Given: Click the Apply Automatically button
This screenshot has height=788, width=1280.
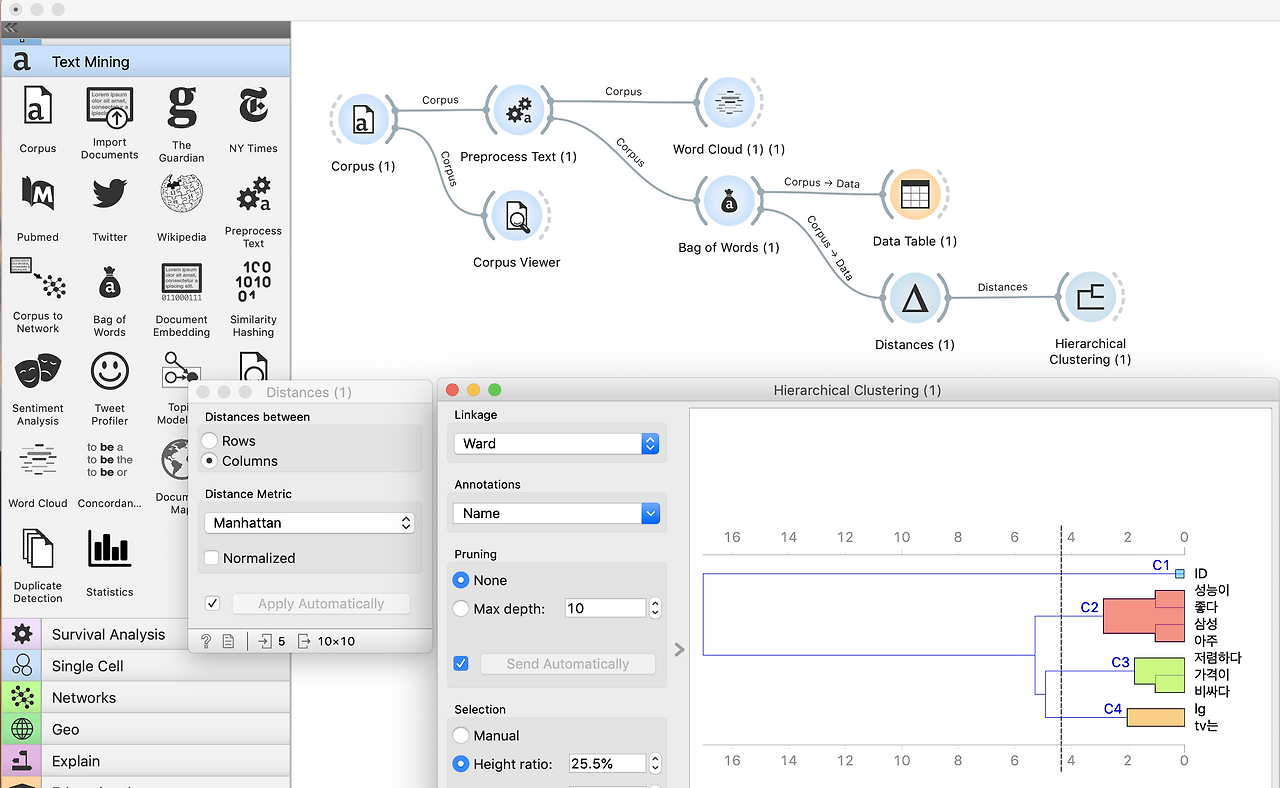Looking at the screenshot, I should tap(321, 604).
